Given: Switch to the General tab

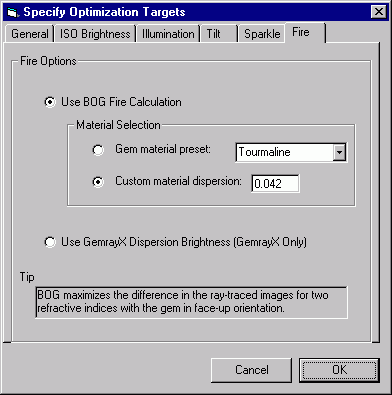Looking at the screenshot, I should click(x=29, y=34).
